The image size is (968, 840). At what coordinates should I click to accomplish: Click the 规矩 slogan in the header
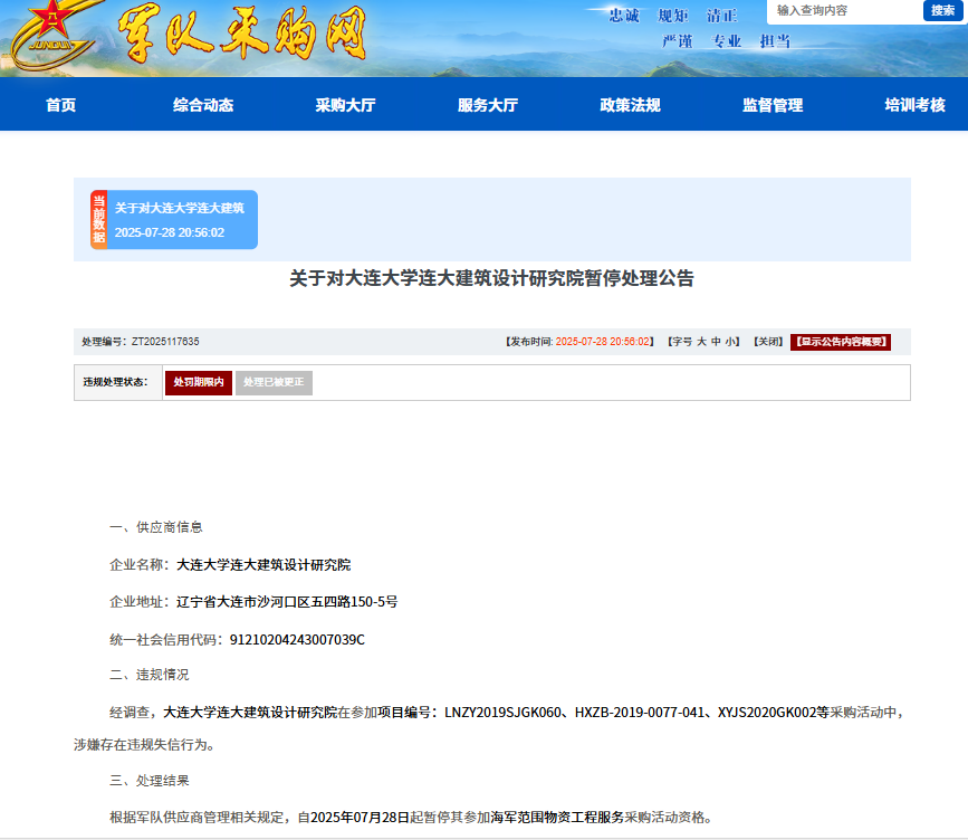click(x=673, y=15)
